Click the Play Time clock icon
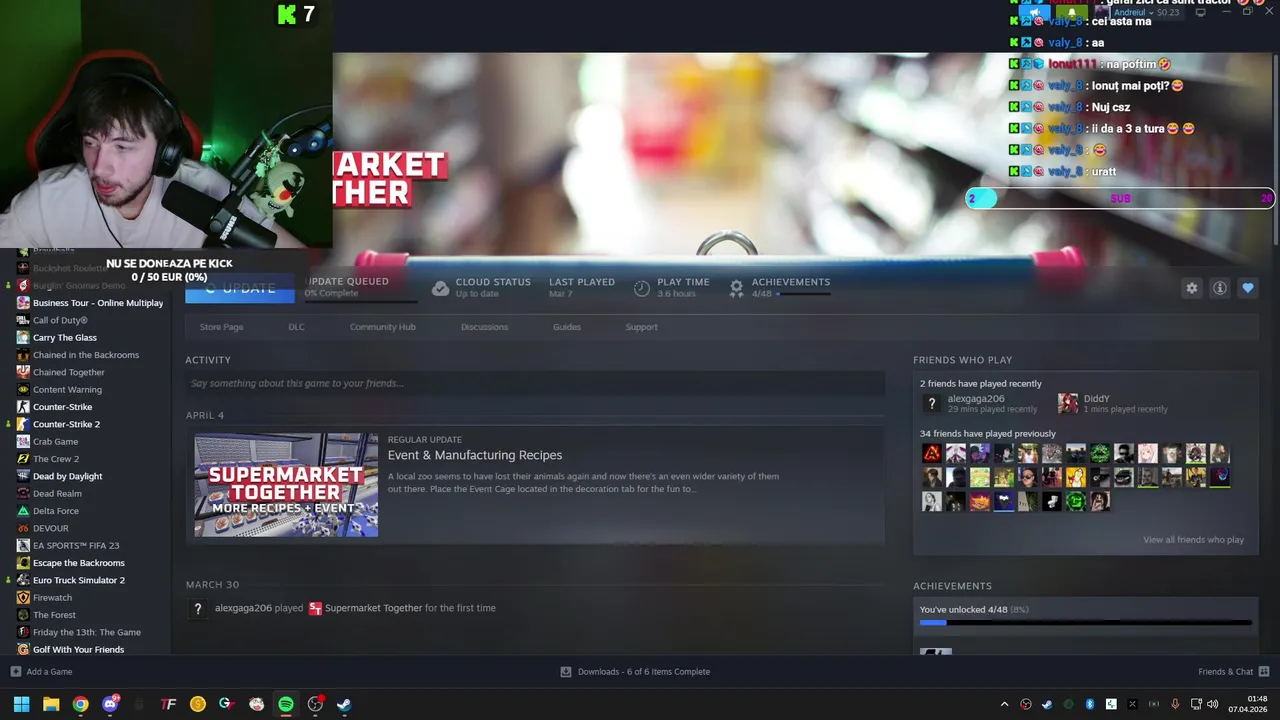Viewport: 1280px width, 720px height. [642, 288]
